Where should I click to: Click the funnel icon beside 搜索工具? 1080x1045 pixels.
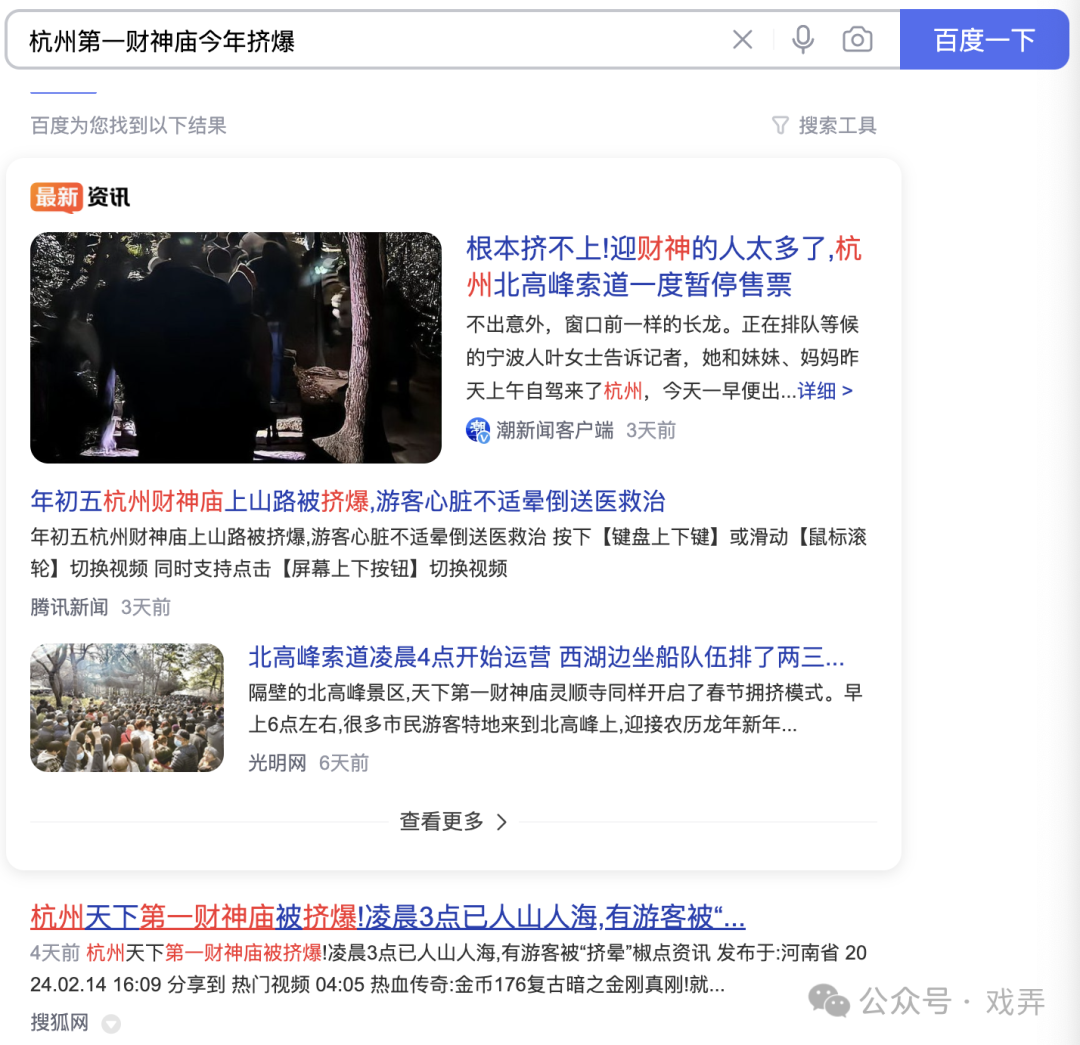click(780, 125)
